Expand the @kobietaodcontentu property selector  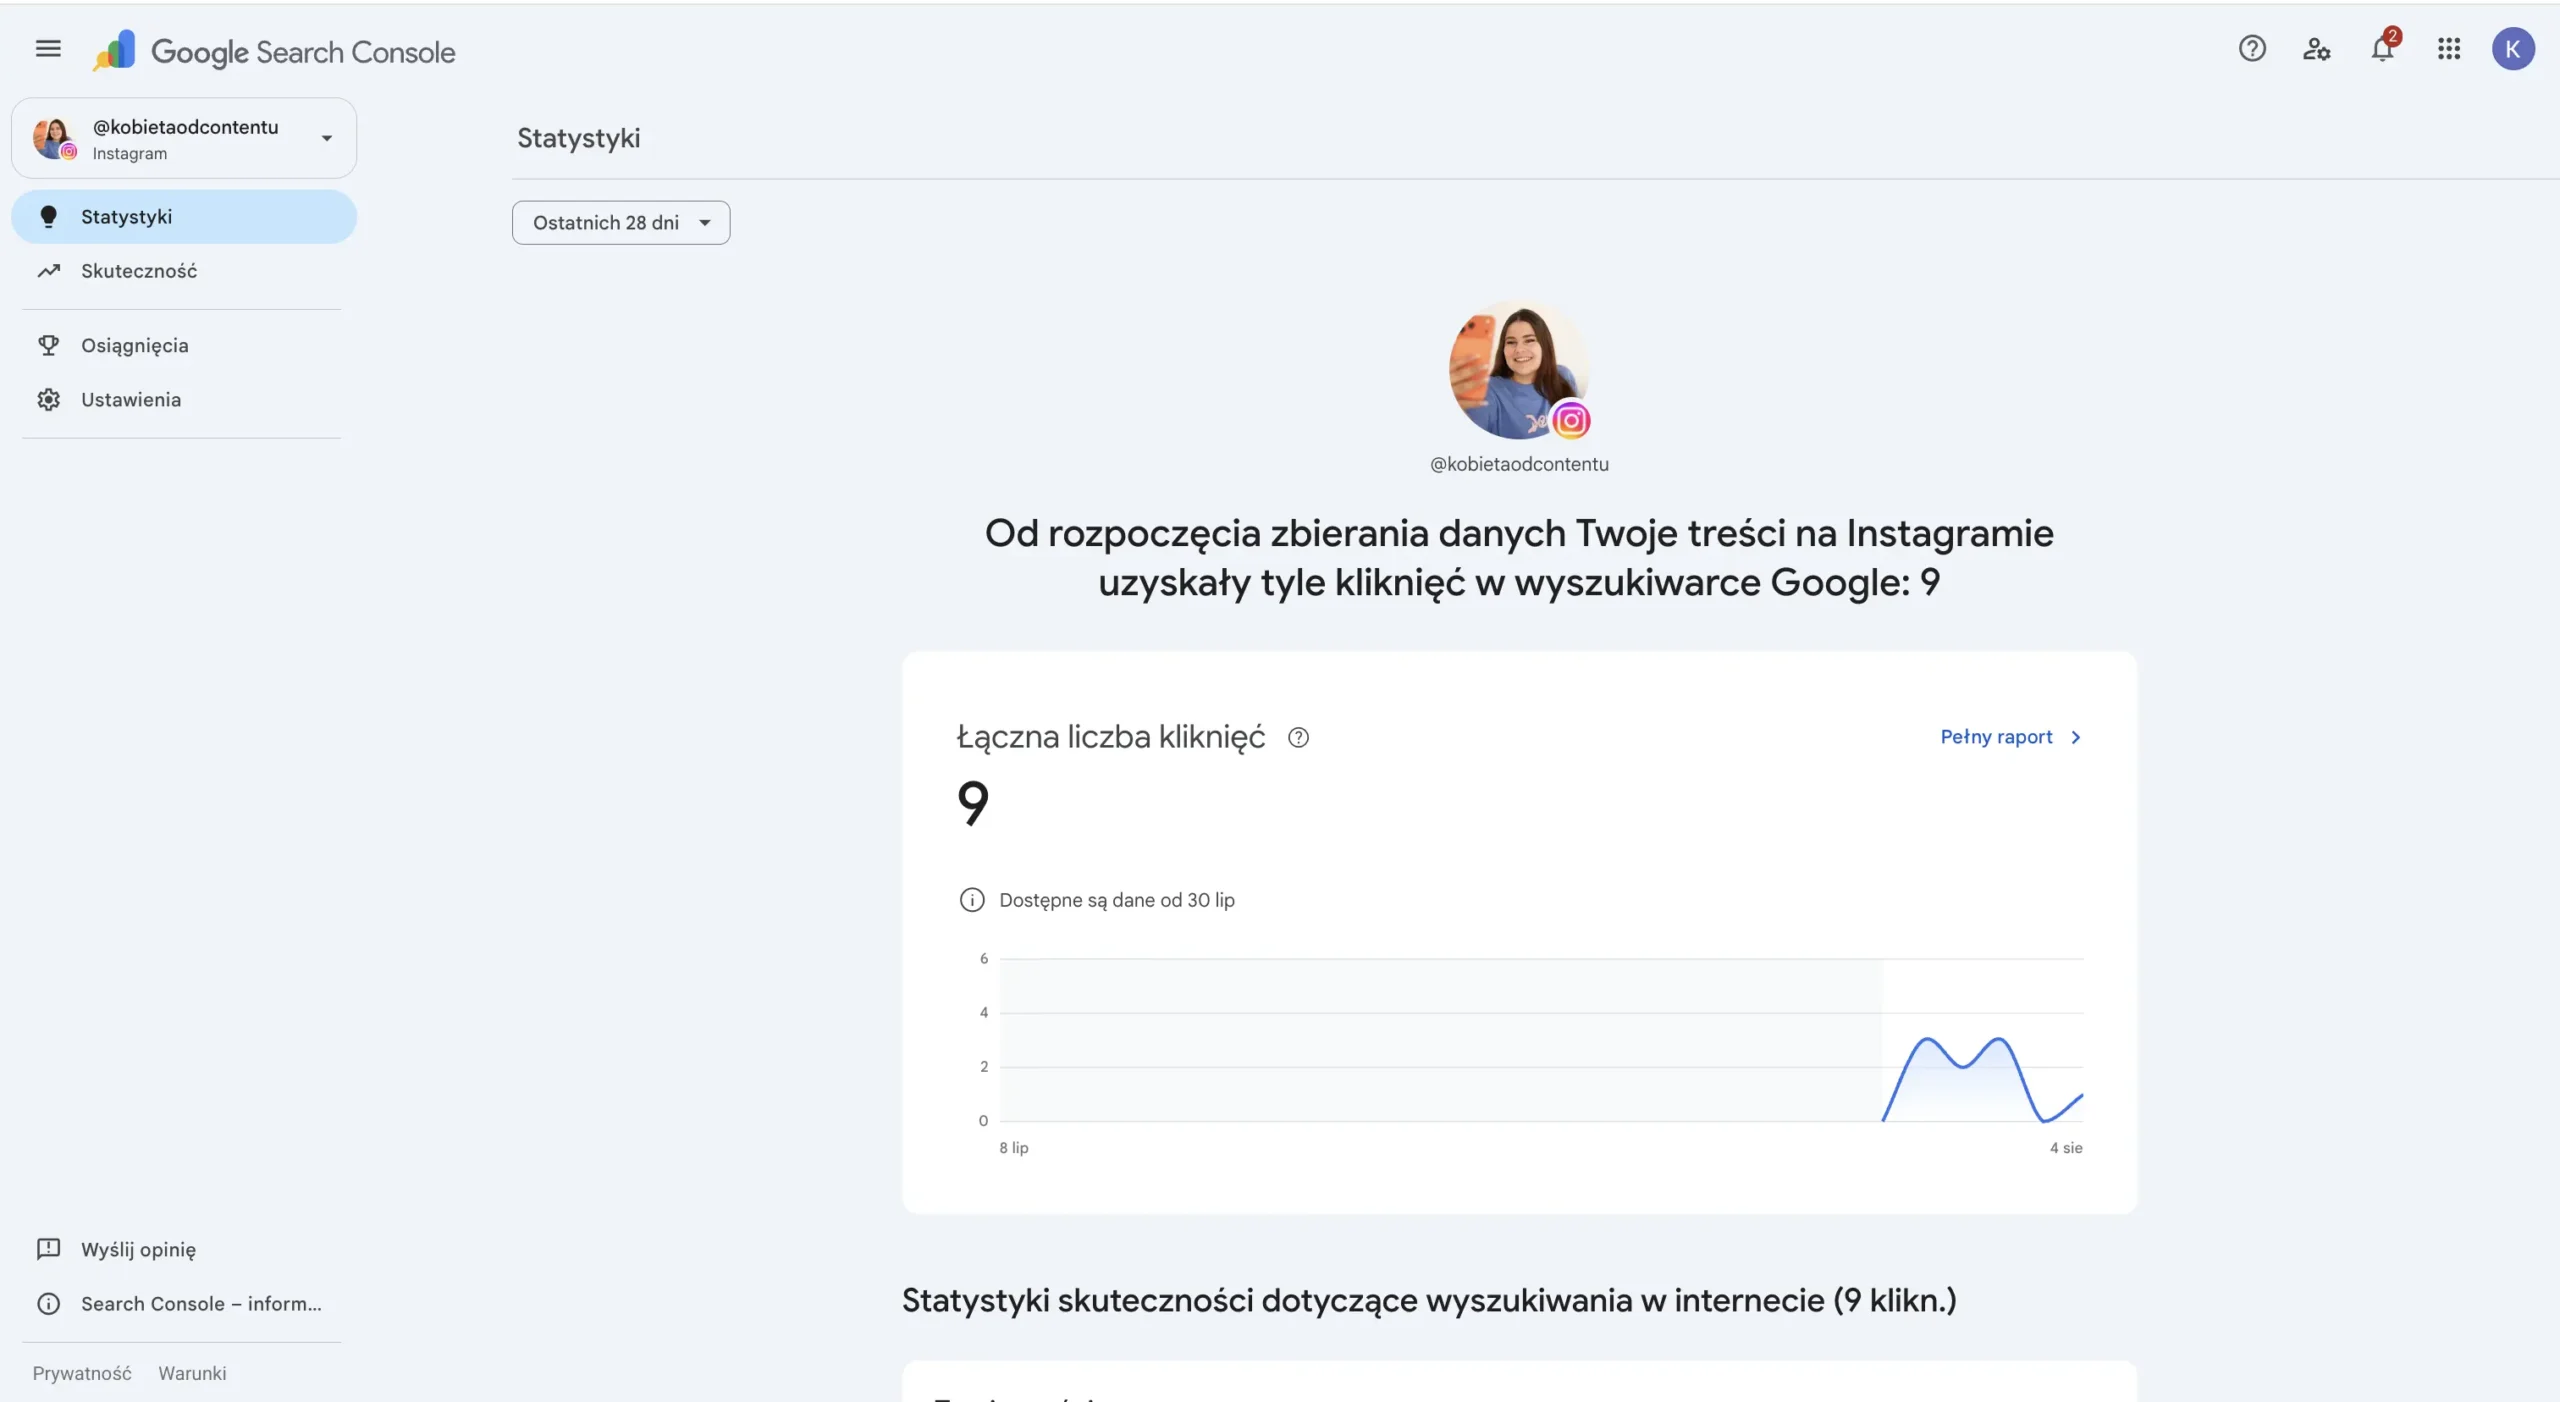184,138
